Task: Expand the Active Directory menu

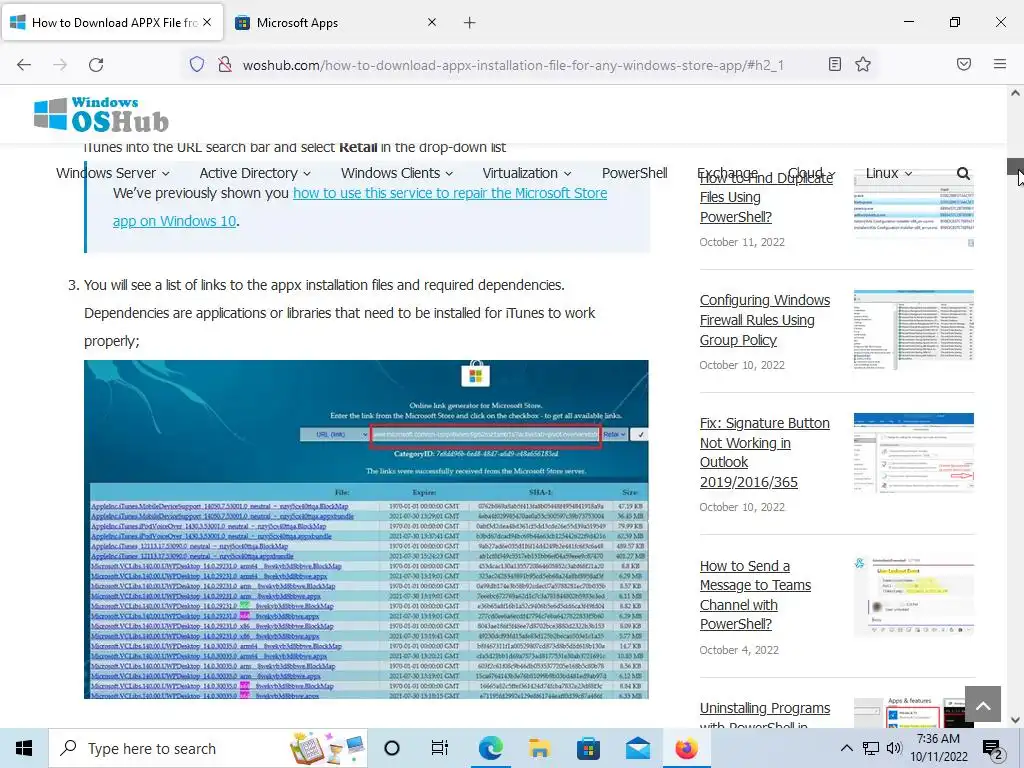Action: tap(255, 173)
